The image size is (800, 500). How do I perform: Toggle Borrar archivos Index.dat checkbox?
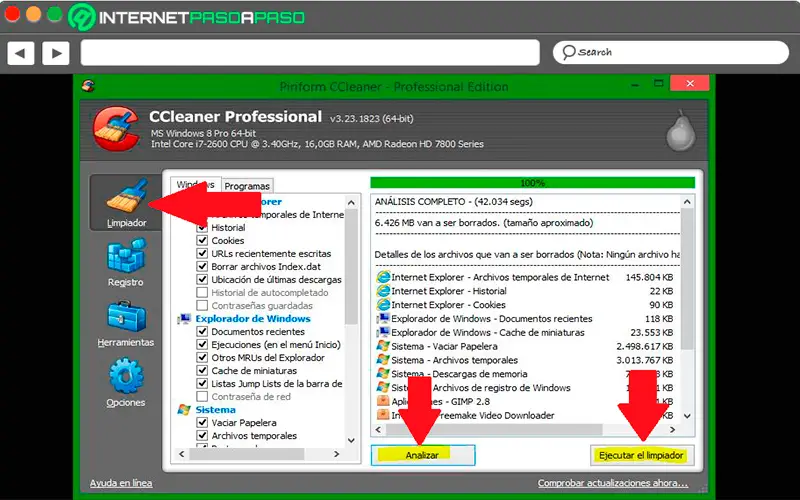click(202, 266)
